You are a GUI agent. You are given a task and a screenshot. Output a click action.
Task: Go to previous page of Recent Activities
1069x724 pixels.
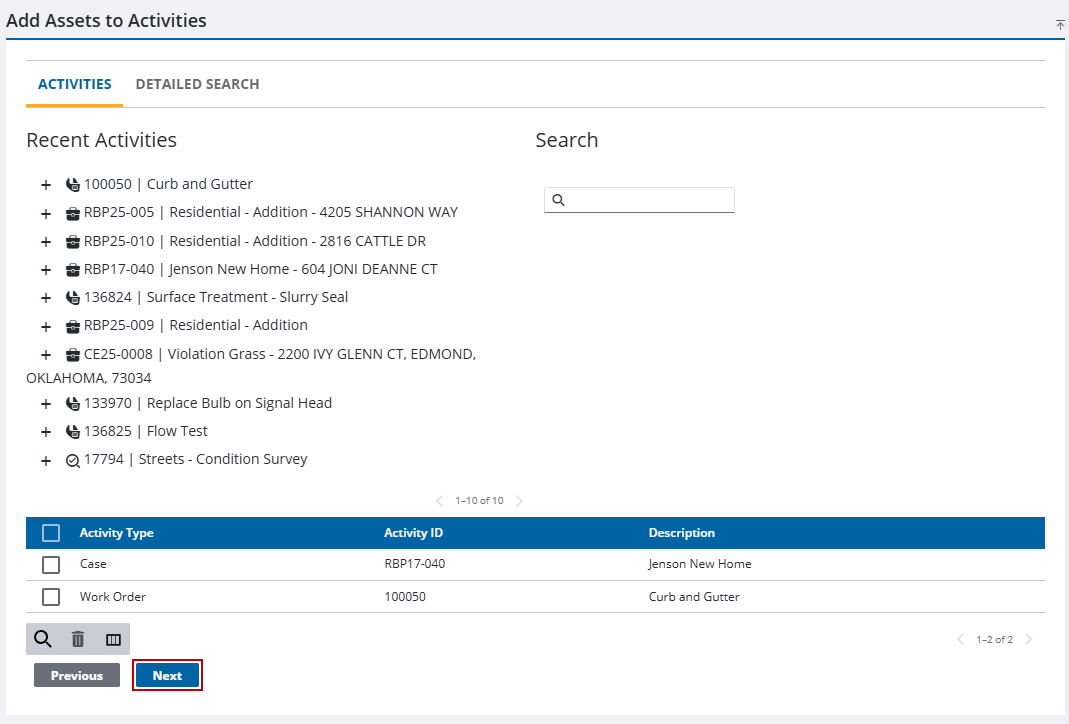tap(440, 501)
